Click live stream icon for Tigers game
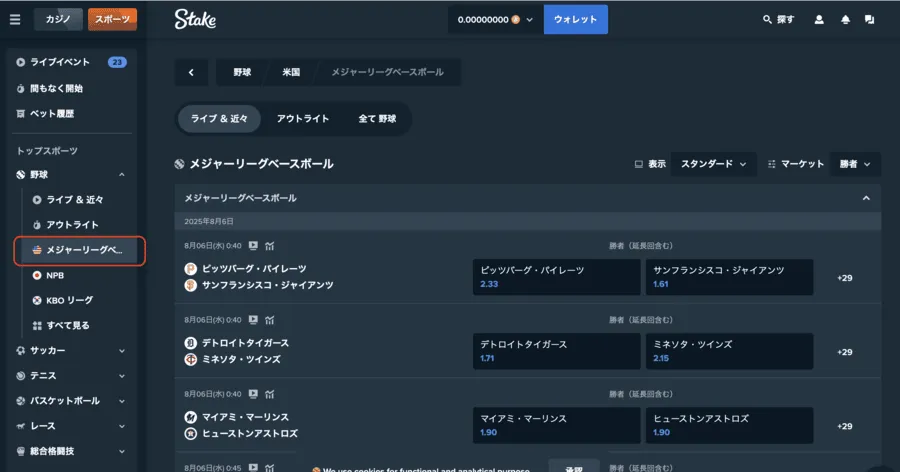This screenshot has height=472, width=900. (253, 320)
